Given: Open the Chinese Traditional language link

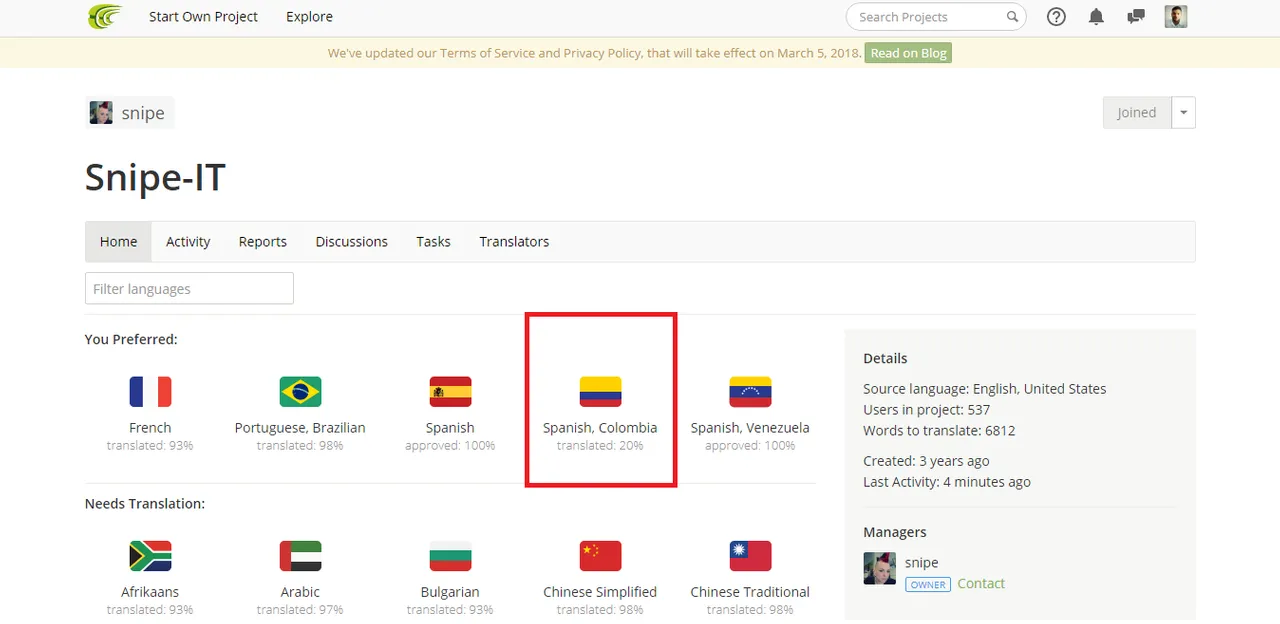Looking at the screenshot, I should 750,592.
